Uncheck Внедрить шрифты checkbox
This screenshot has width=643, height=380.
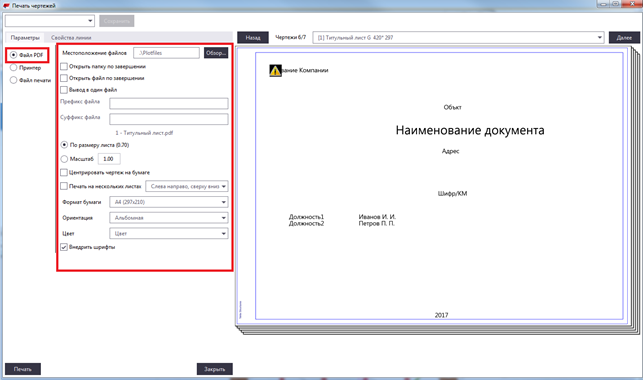click(x=64, y=247)
